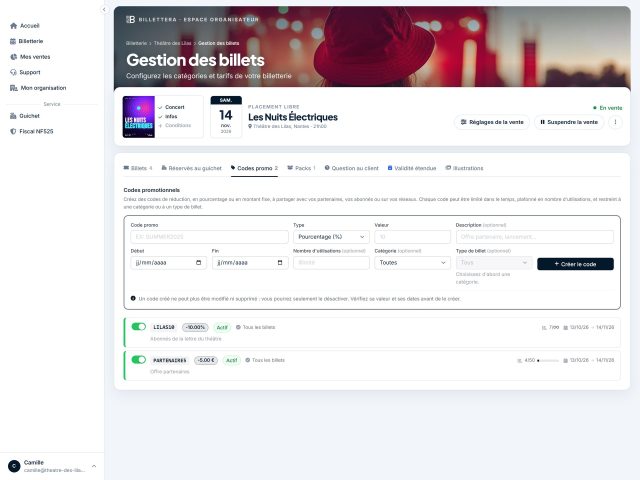The width and height of the screenshot is (640, 480).
Task: Go to Billetterie breadcrumb link
Action: coord(136,43)
